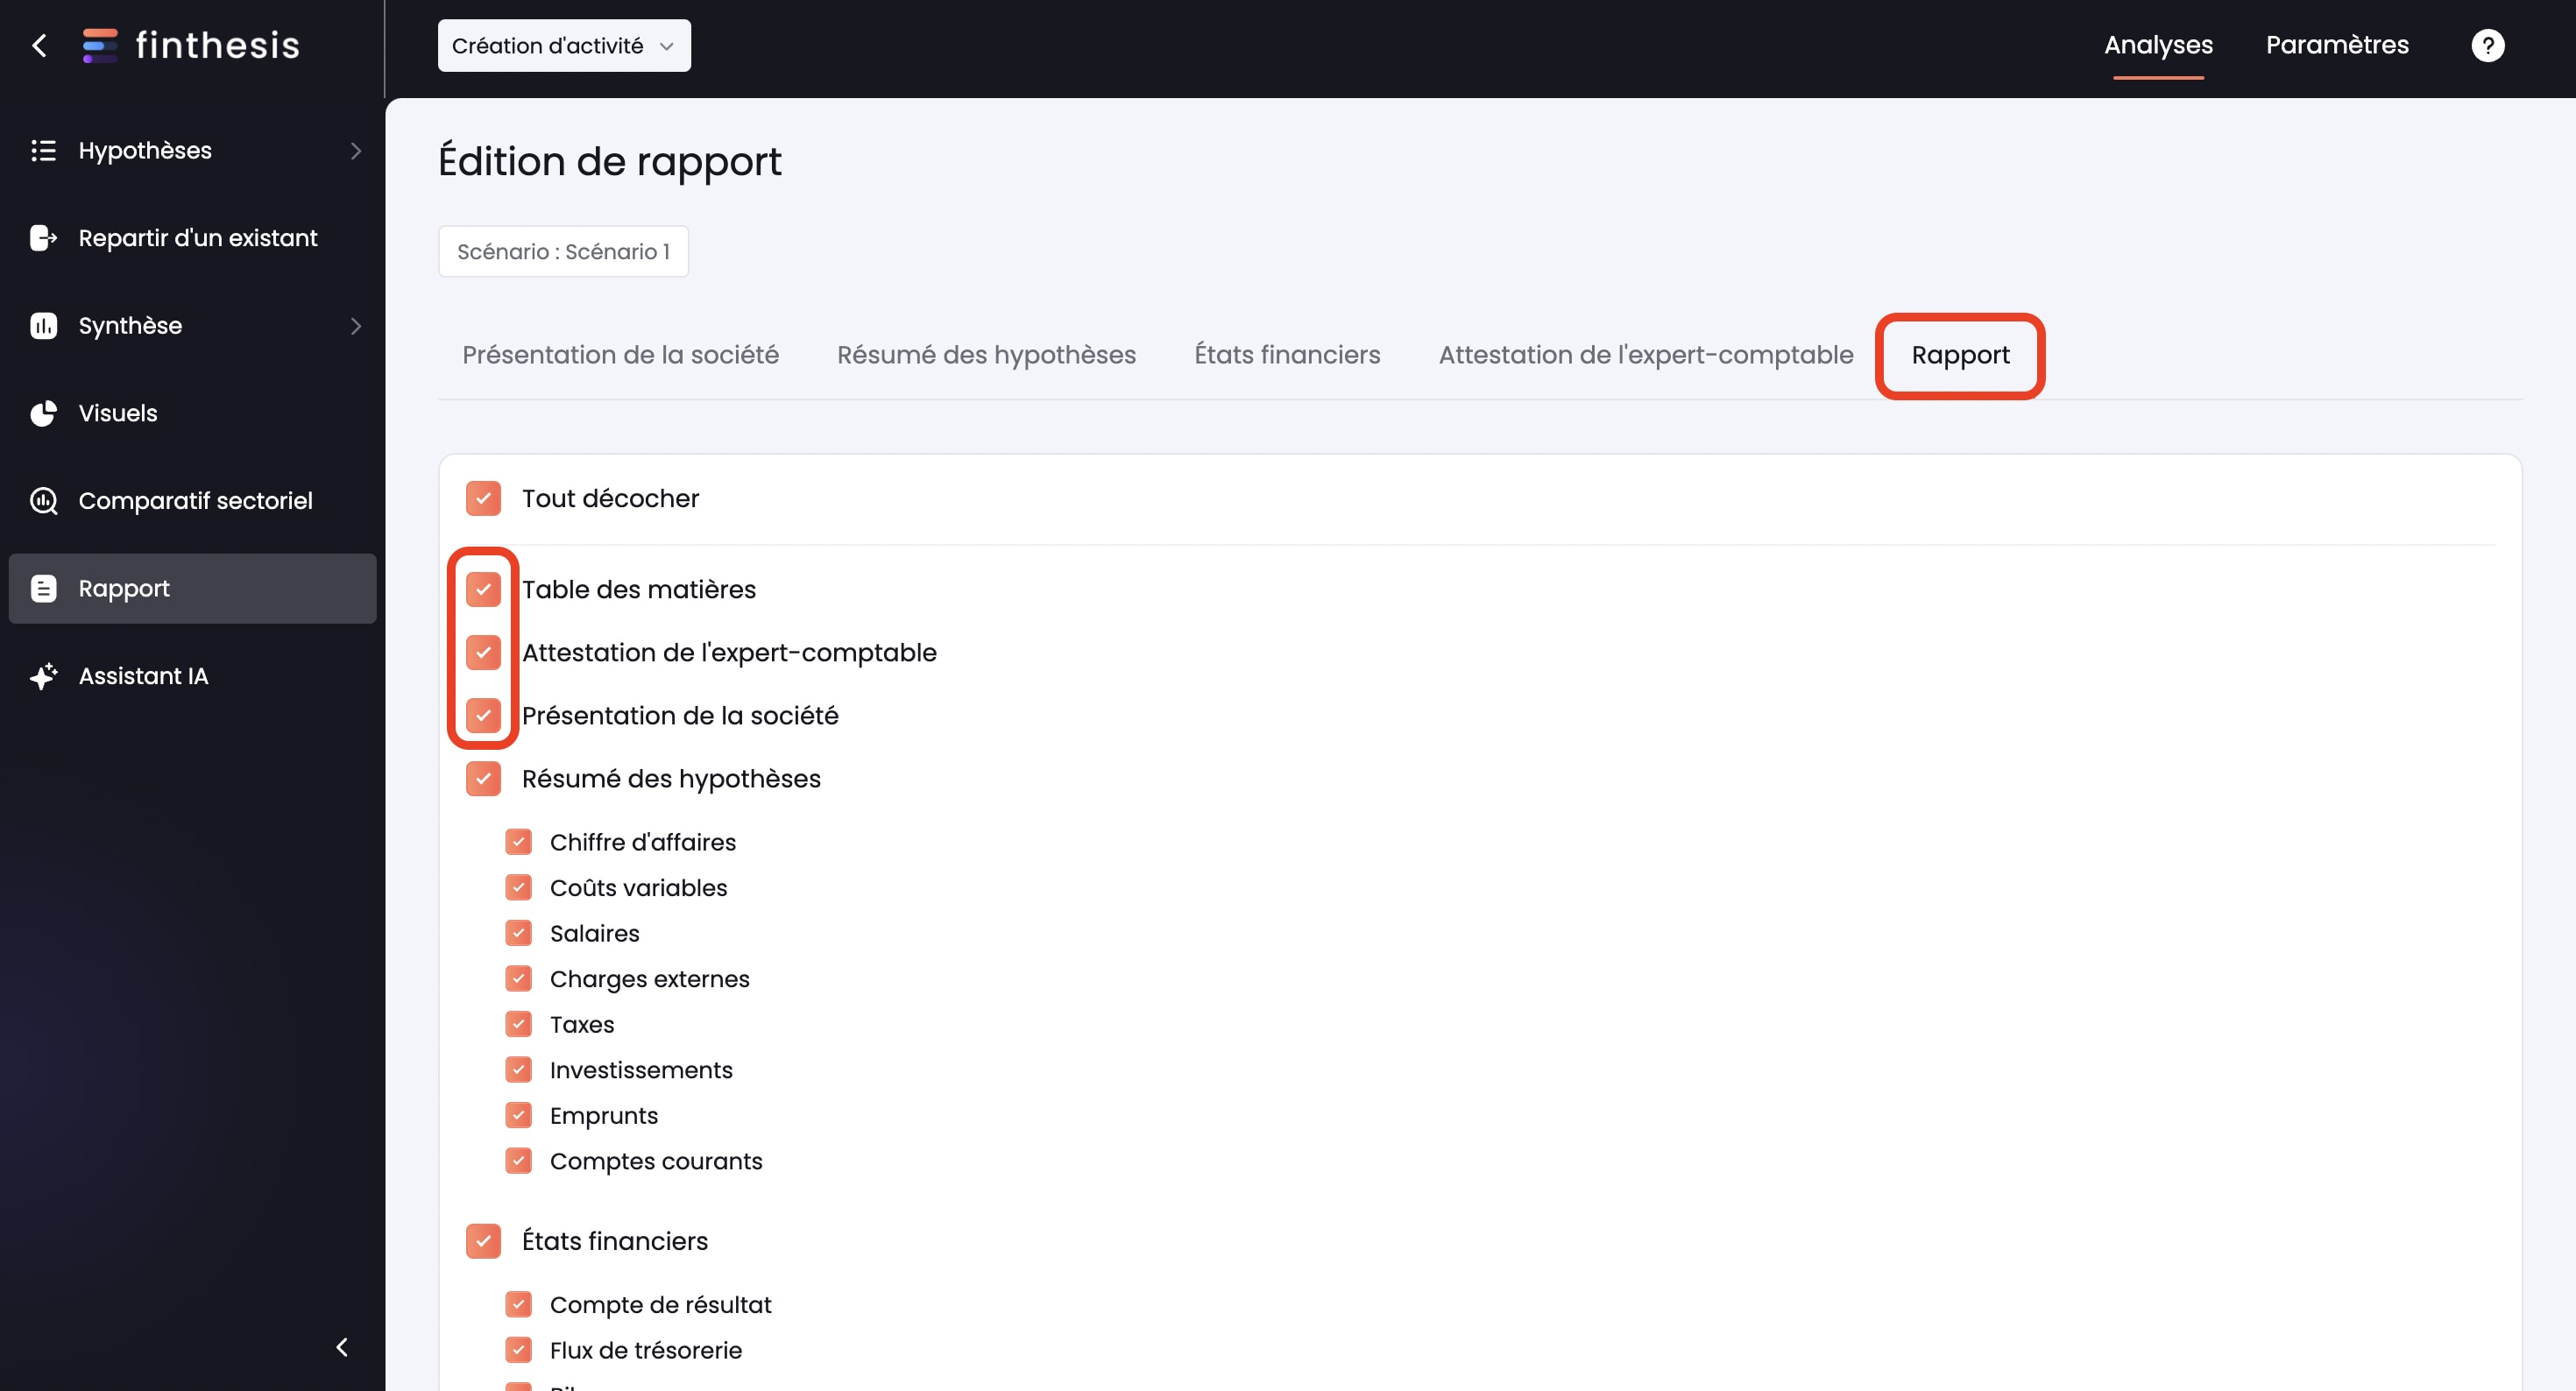Collapse the sidebar with bottom chevron
This screenshot has width=2576, height=1391.
click(x=342, y=1347)
